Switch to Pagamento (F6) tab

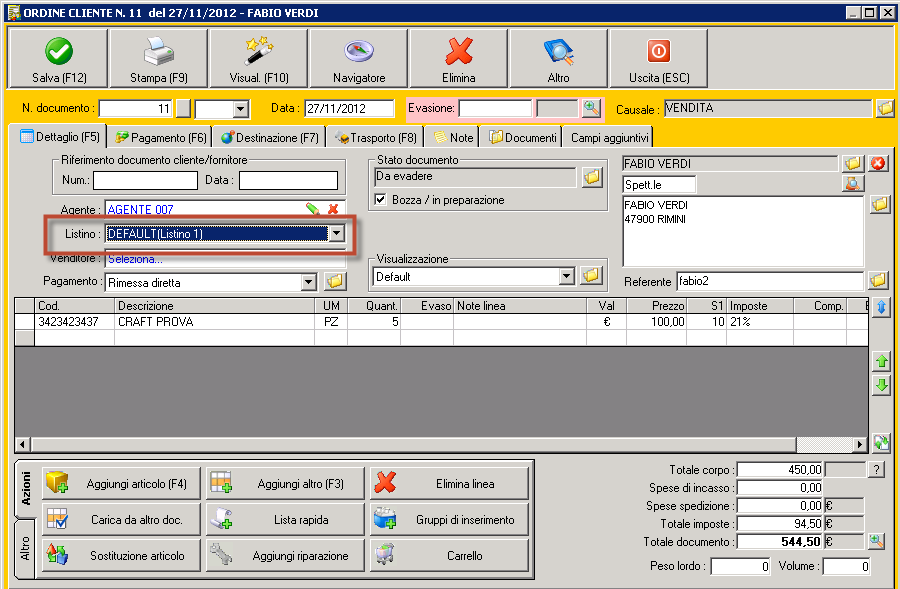tap(161, 138)
